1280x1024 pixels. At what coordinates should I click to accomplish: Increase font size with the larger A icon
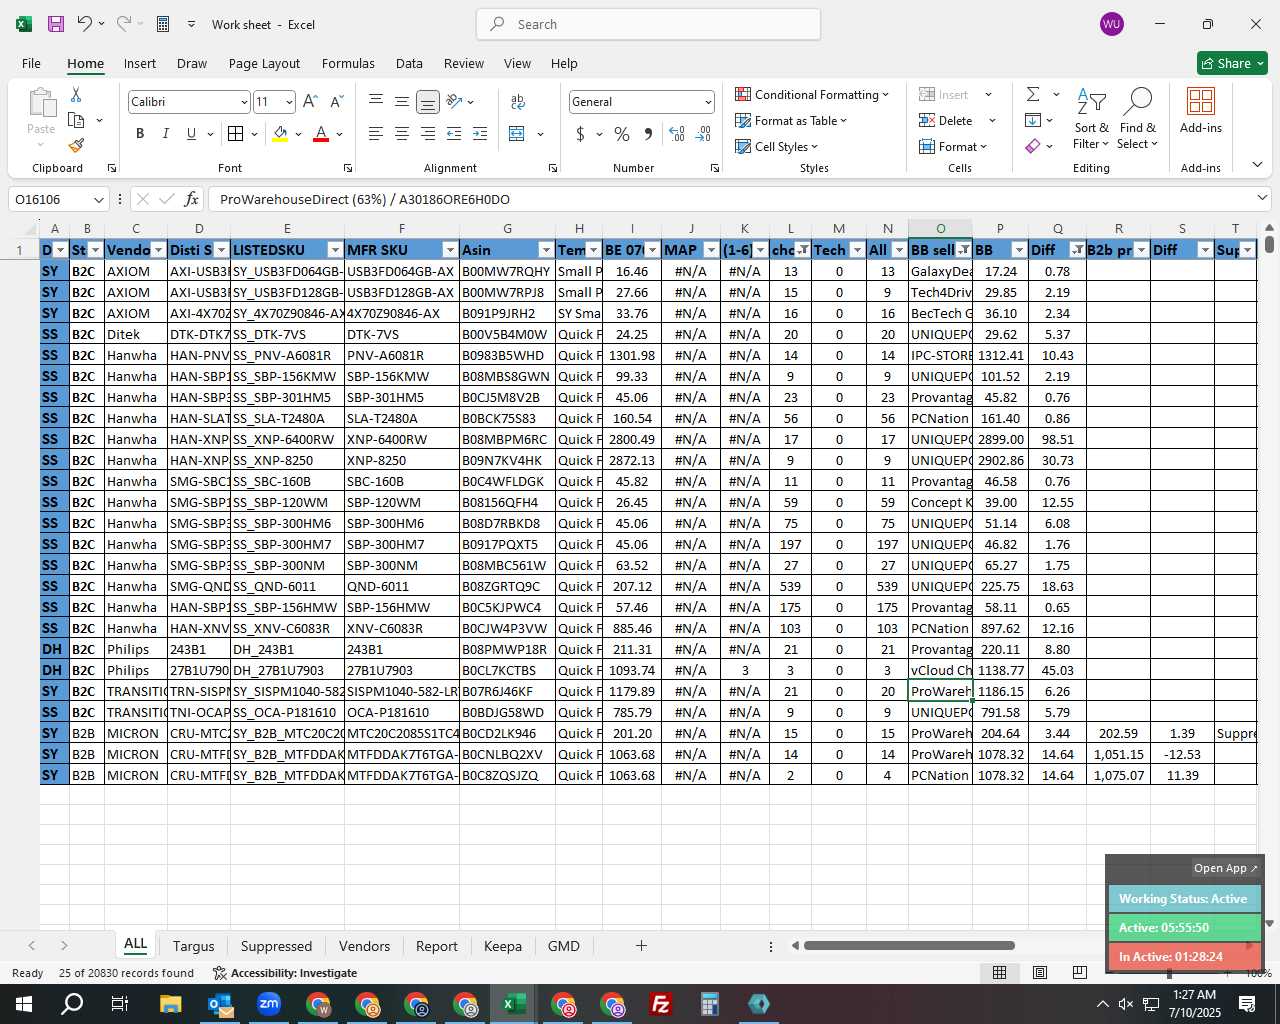tap(310, 102)
